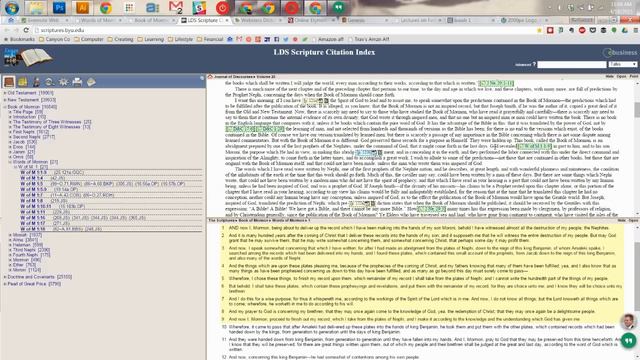Expand the Old Testament node
Screen dimensions: 640x360
5,93
